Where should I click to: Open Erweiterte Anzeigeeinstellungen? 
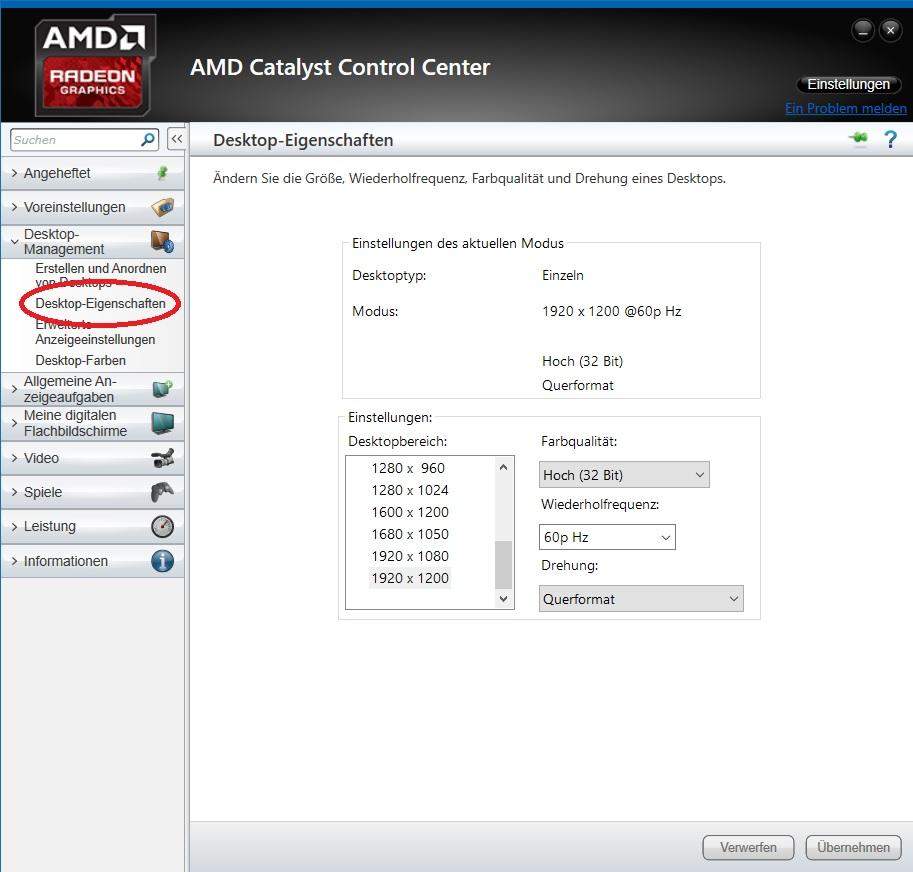pyautogui.click(x=95, y=332)
